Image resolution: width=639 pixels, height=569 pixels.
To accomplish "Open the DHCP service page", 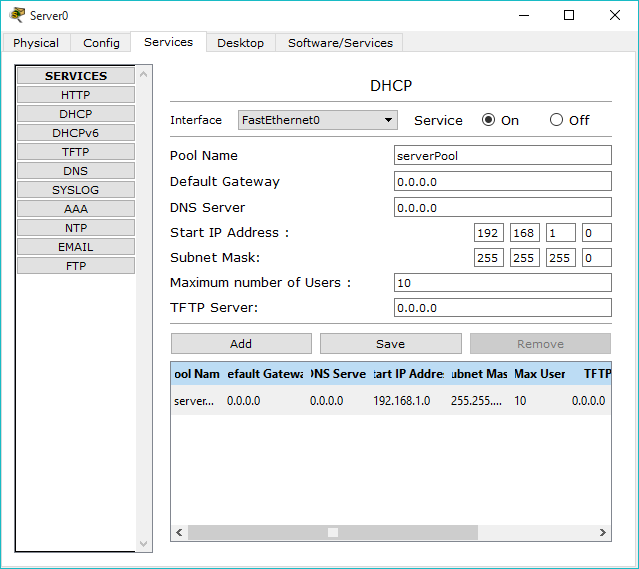I will coord(76,114).
